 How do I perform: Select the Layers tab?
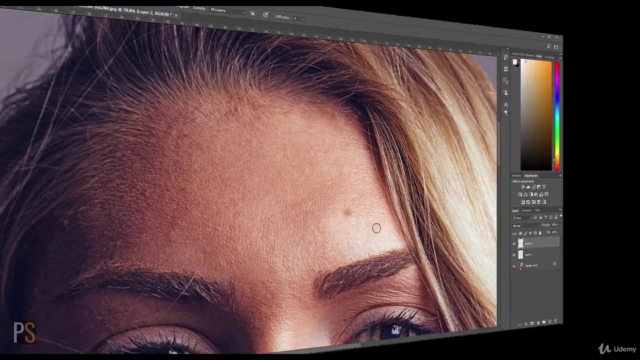[515, 210]
